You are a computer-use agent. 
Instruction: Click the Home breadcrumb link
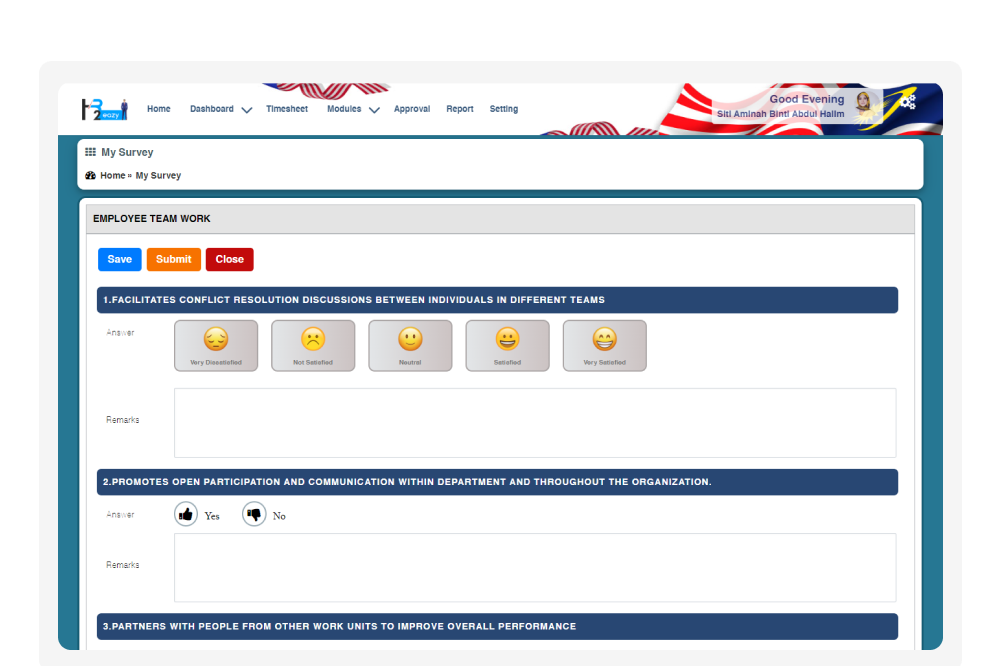point(113,175)
